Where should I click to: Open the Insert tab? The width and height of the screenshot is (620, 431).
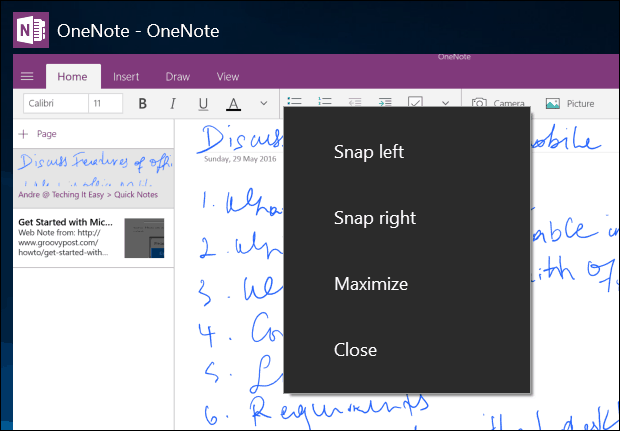click(126, 76)
